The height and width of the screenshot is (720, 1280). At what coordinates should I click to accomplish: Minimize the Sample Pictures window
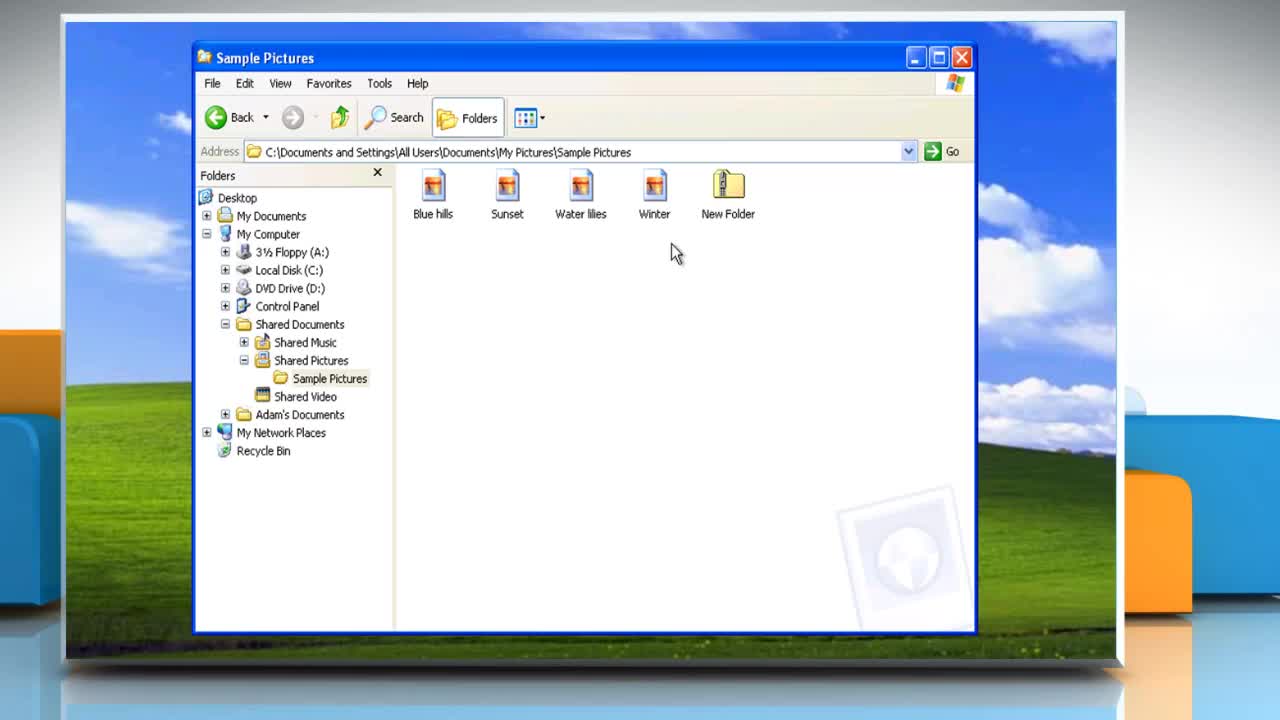[916, 57]
